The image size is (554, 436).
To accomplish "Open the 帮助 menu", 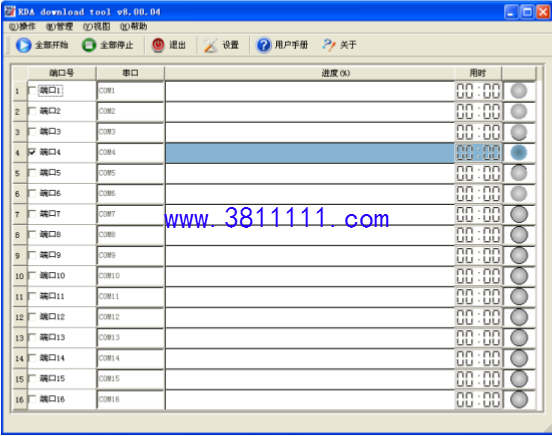I will click(x=134, y=26).
